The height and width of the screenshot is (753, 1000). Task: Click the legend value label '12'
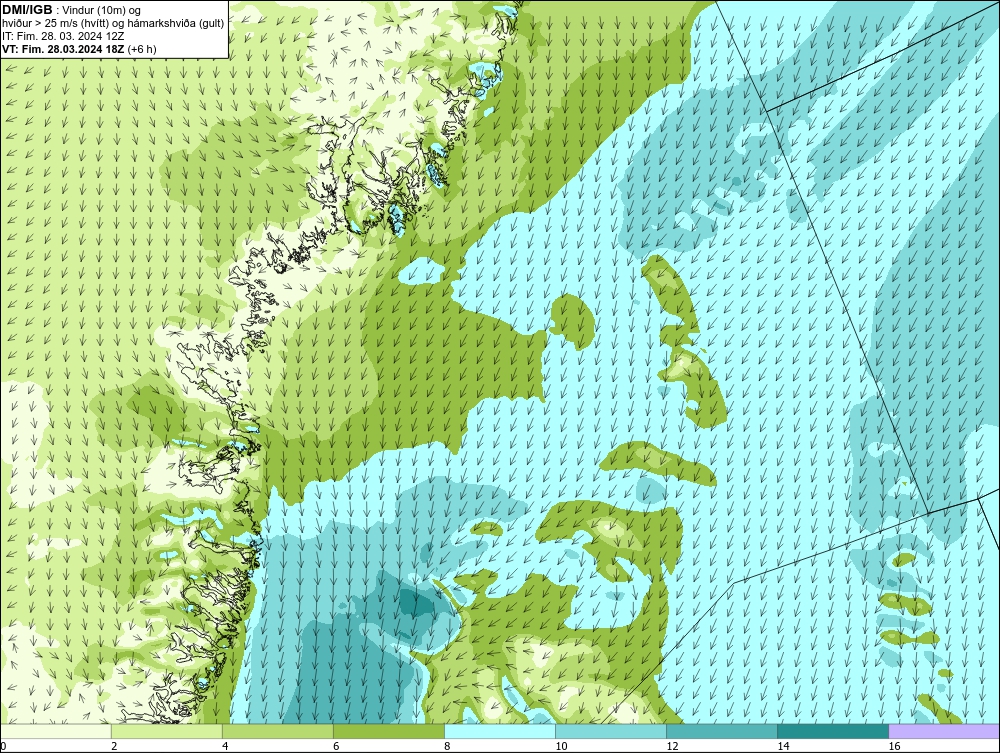coord(672,746)
